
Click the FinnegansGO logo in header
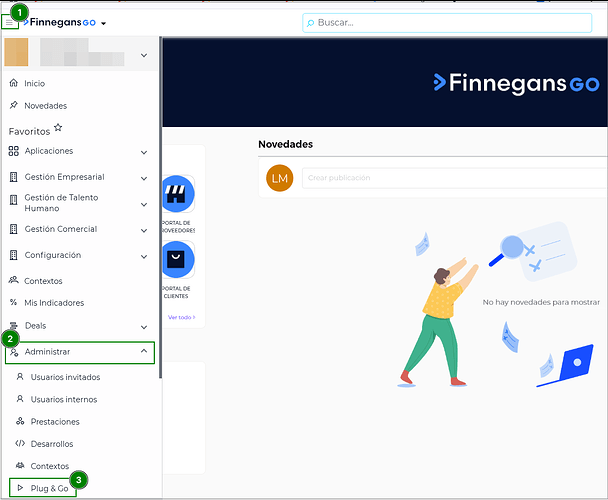59,22
